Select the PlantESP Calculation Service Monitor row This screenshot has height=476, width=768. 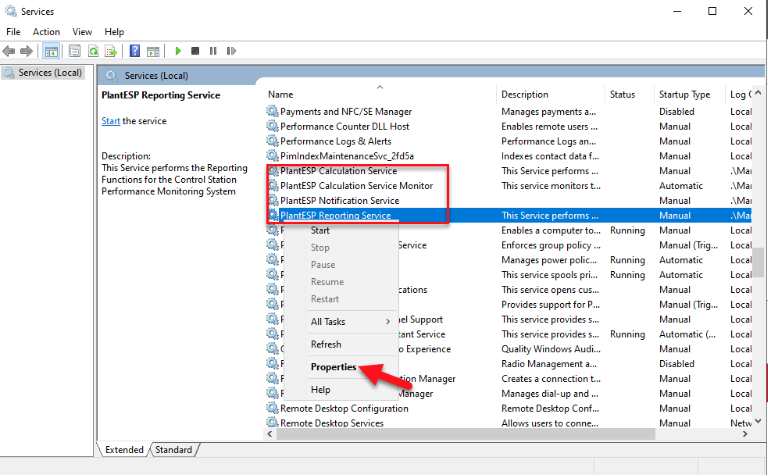(x=508, y=186)
